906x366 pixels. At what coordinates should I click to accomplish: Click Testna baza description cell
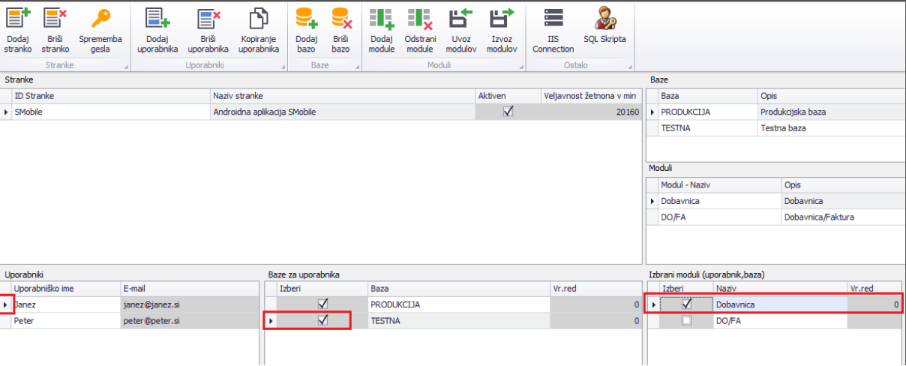(831, 128)
